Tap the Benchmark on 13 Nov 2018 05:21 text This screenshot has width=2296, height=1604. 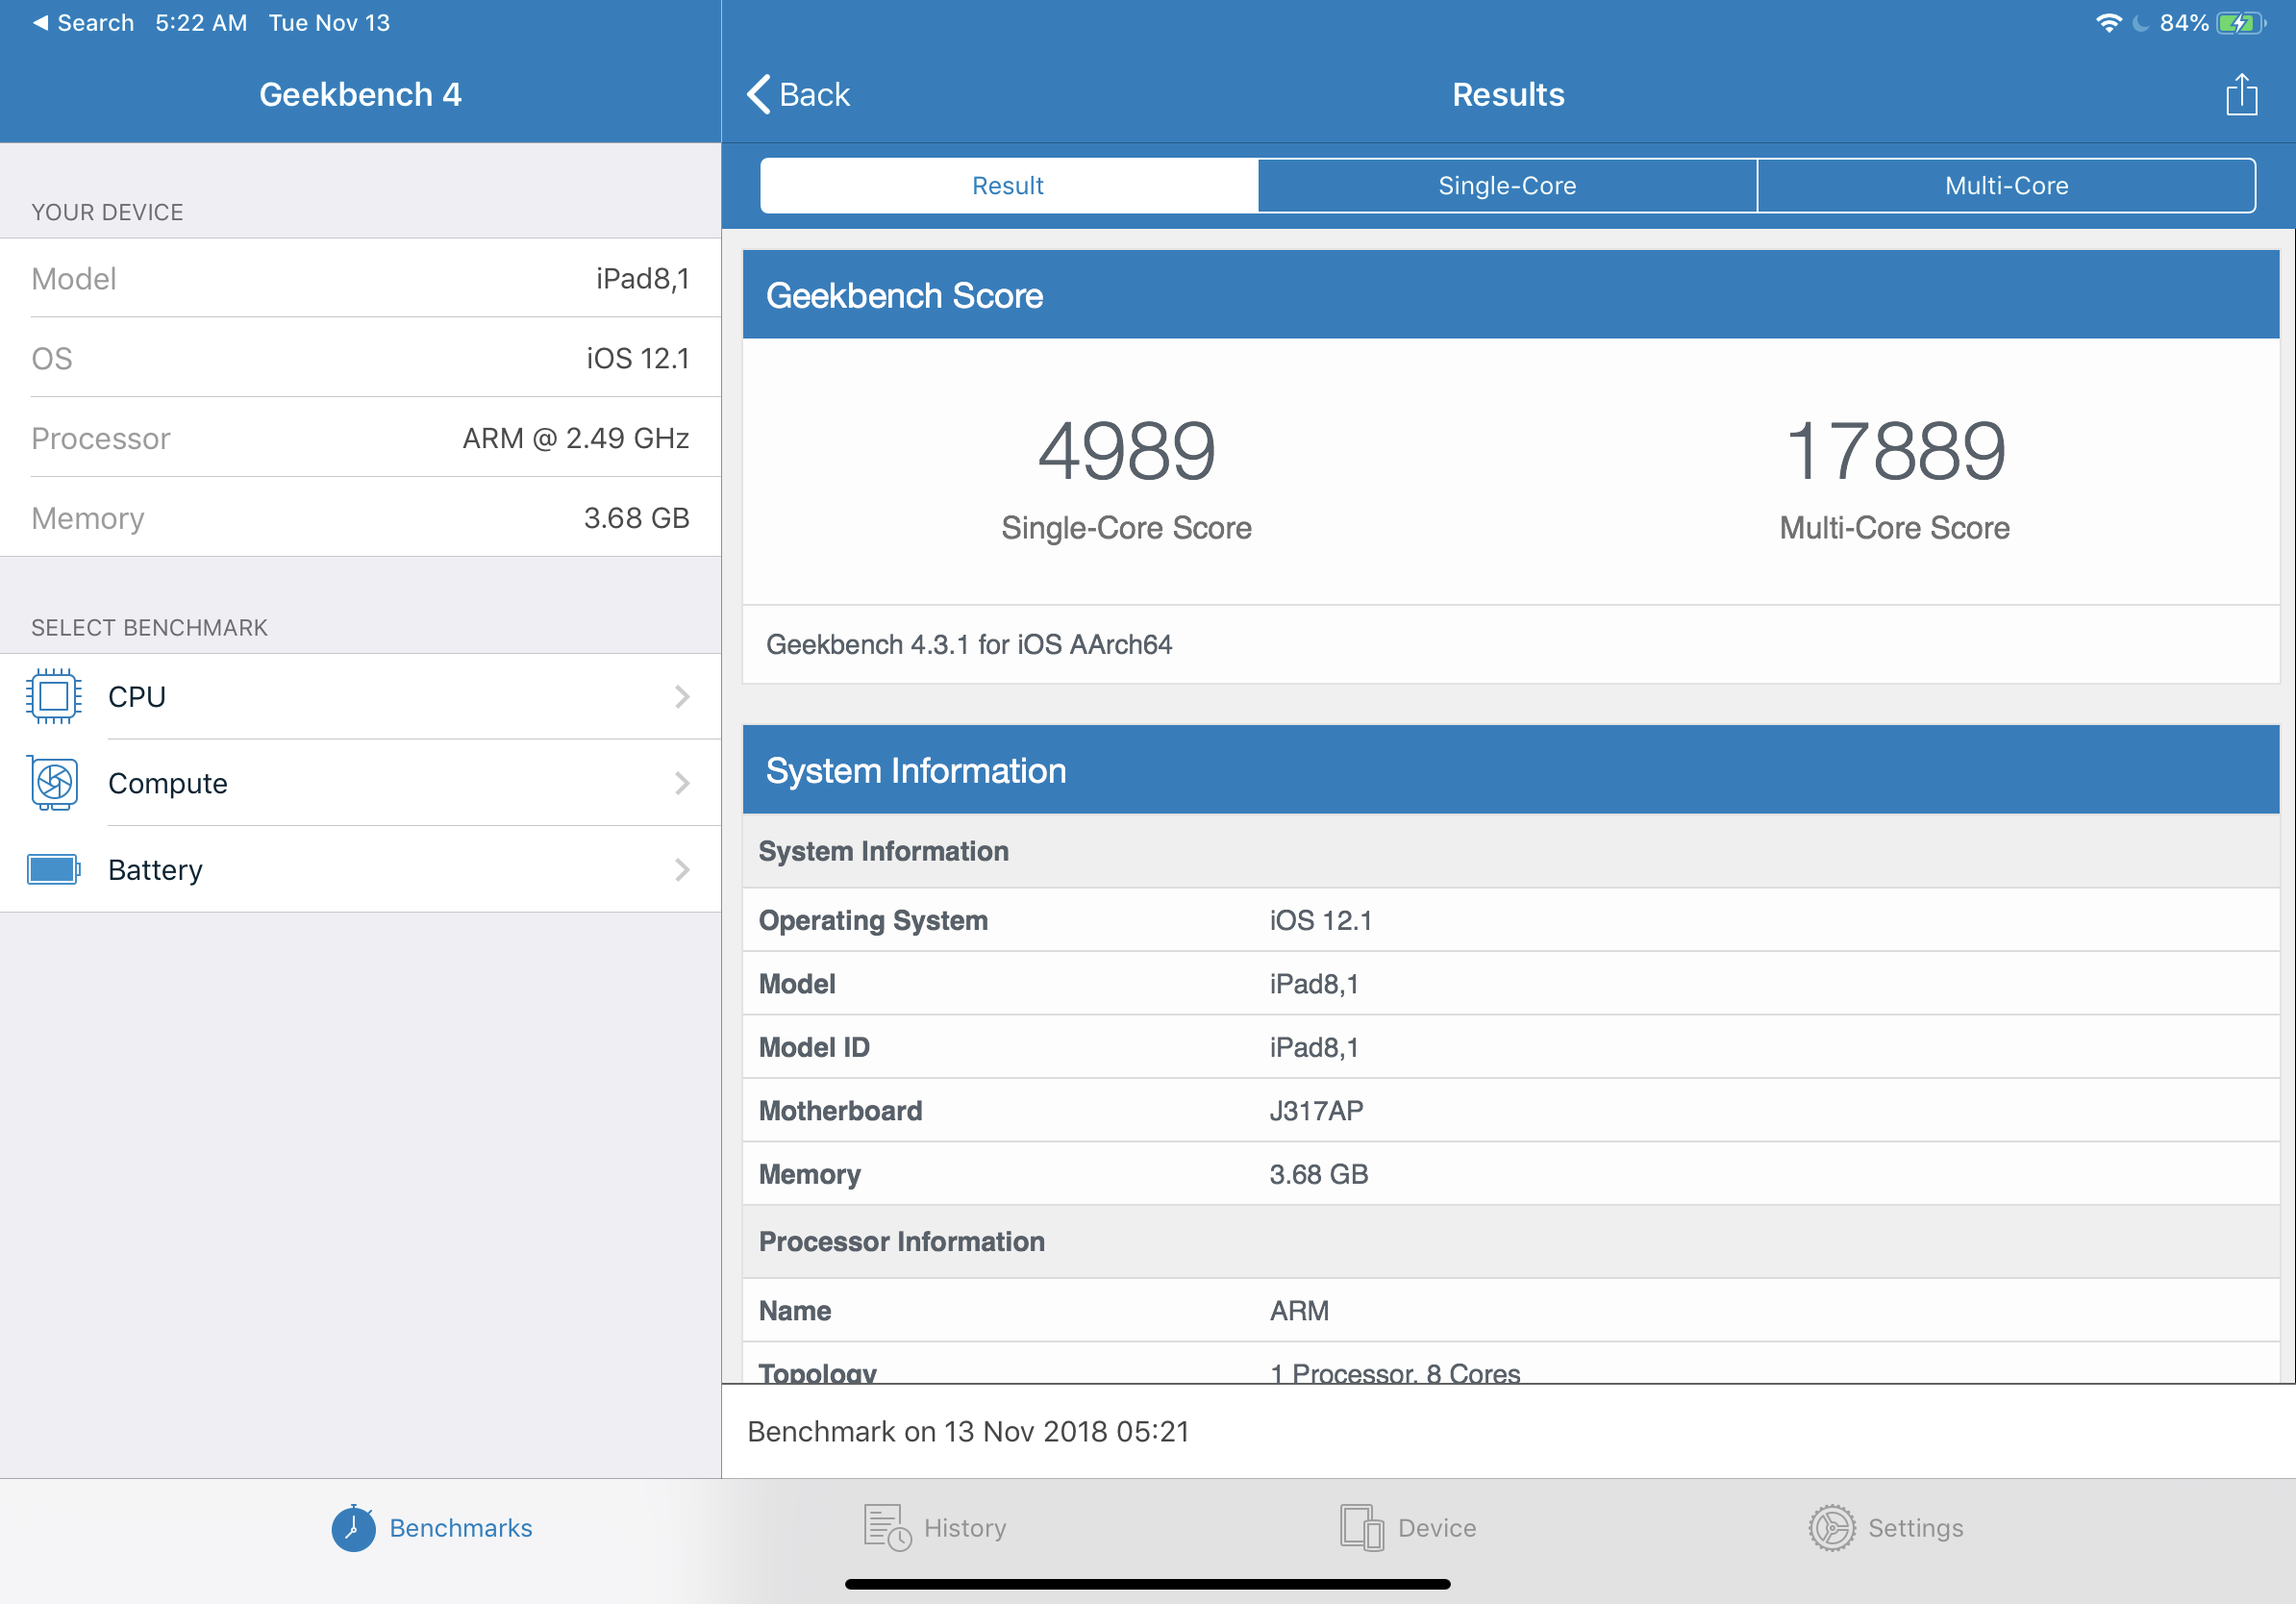point(969,1432)
